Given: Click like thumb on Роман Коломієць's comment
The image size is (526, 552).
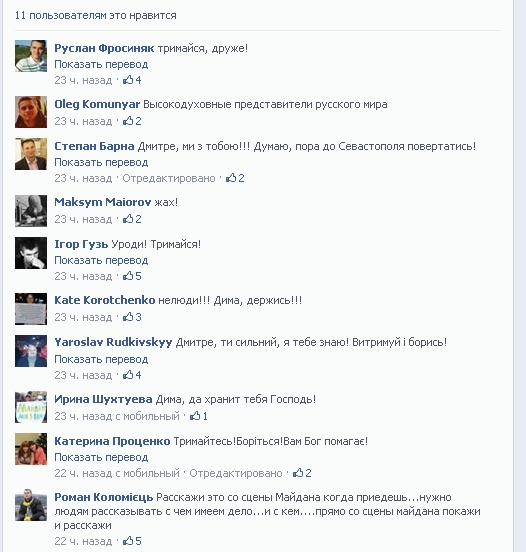Looking at the screenshot, I should (x=128, y=540).
